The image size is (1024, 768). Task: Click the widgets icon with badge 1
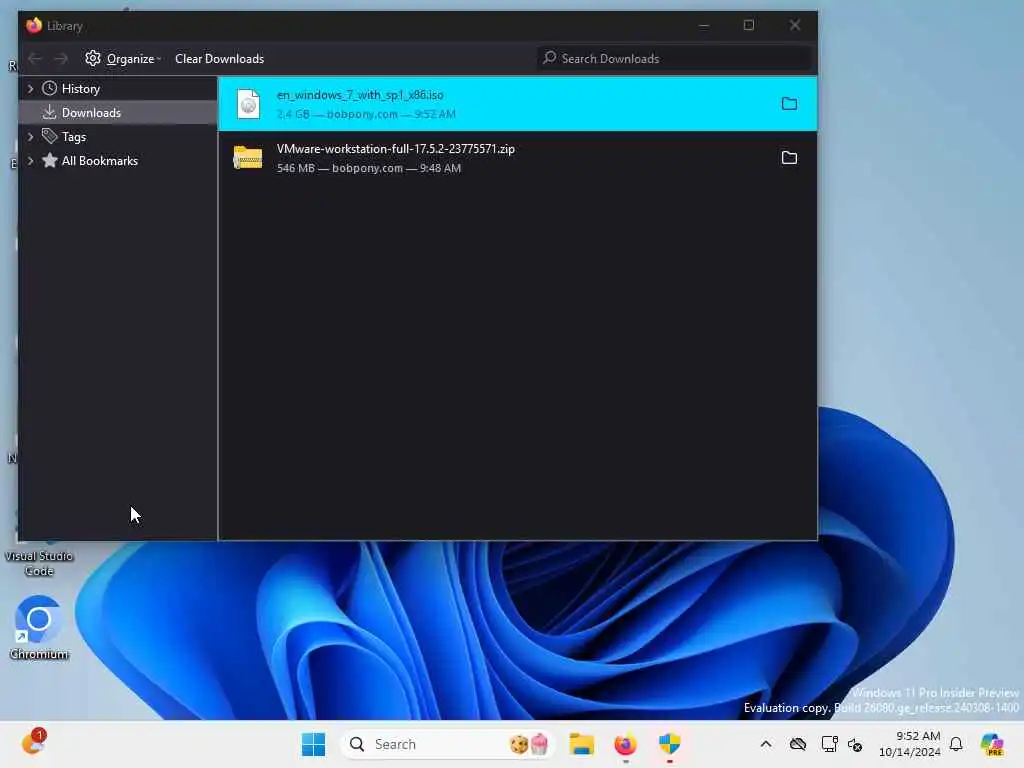coord(33,743)
